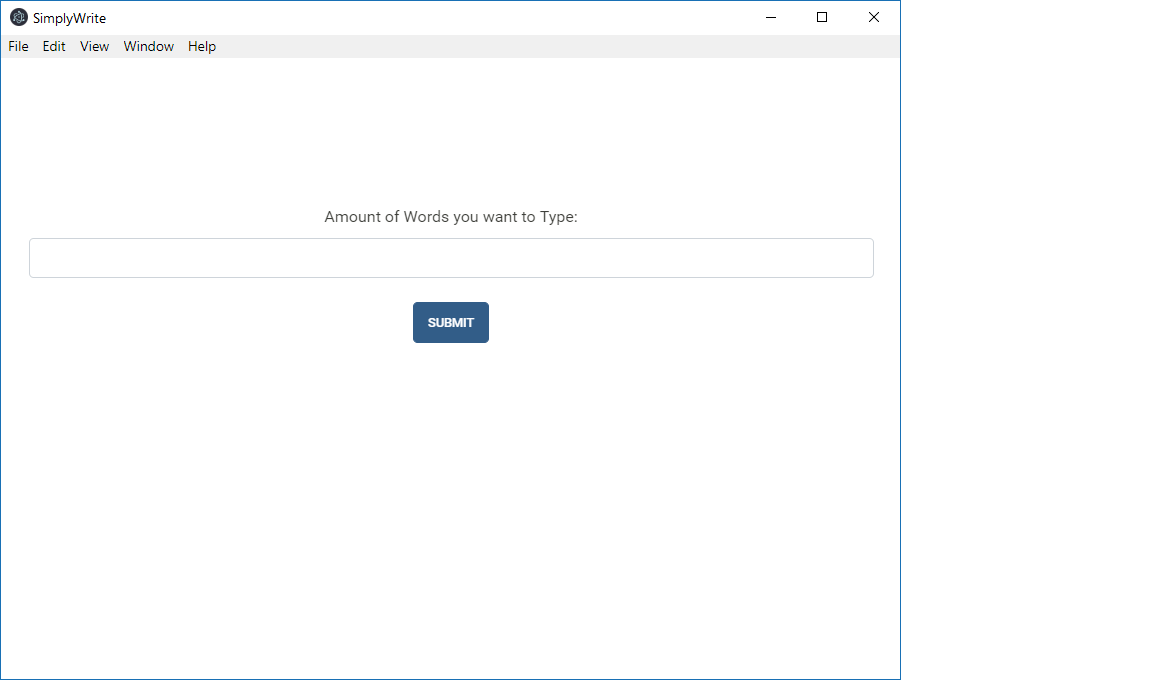The image size is (1152, 680).
Task: Open the Edit menu
Action: coord(54,46)
